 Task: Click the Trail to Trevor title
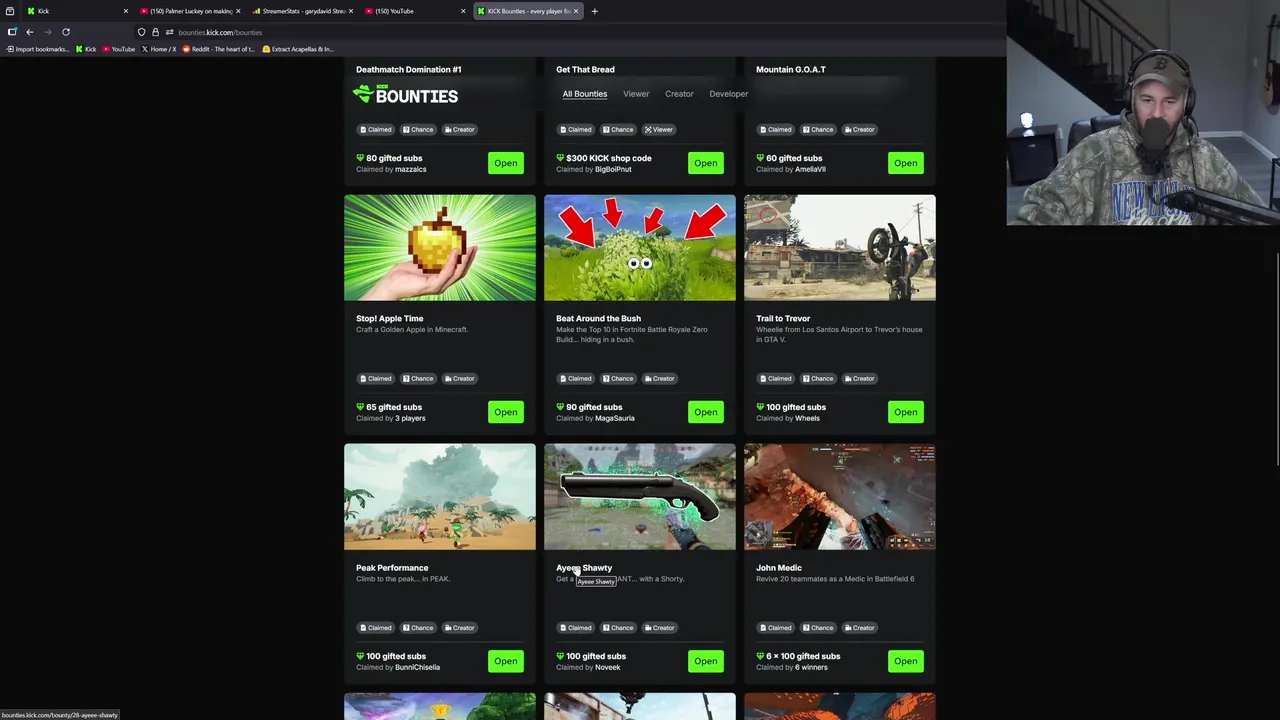(x=783, y=319)
